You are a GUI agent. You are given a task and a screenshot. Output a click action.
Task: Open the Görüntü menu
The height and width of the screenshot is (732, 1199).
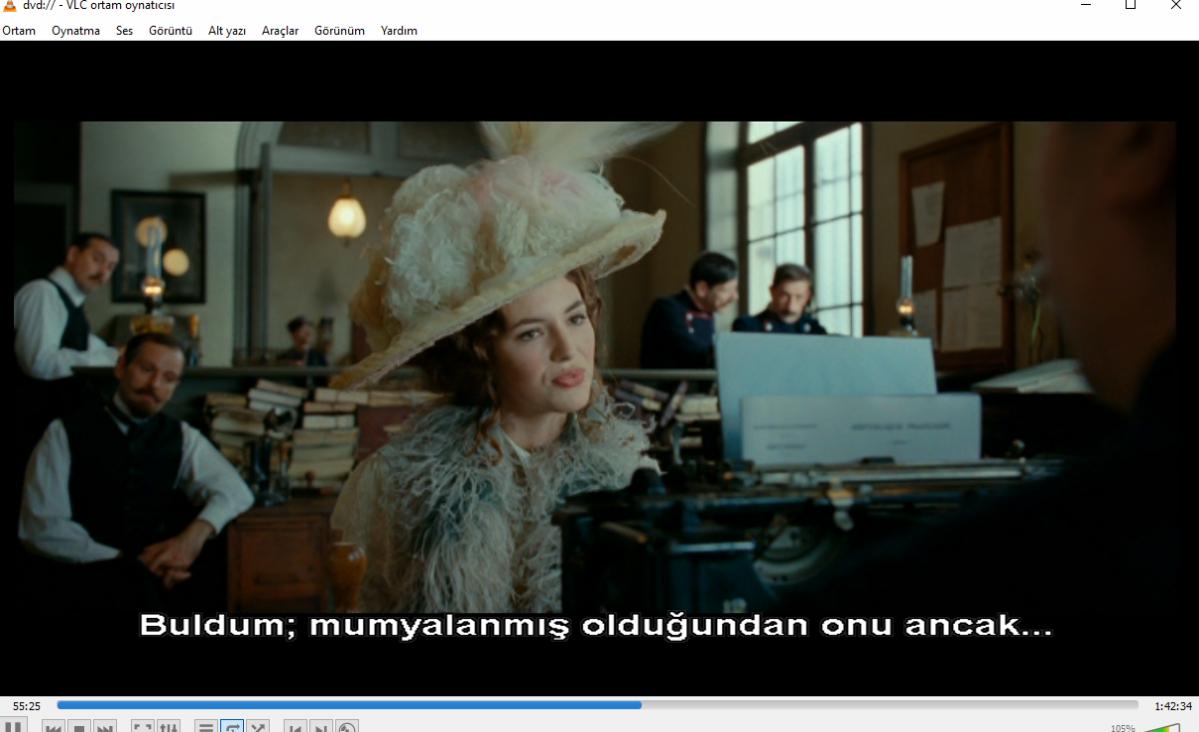pos(171,31)
